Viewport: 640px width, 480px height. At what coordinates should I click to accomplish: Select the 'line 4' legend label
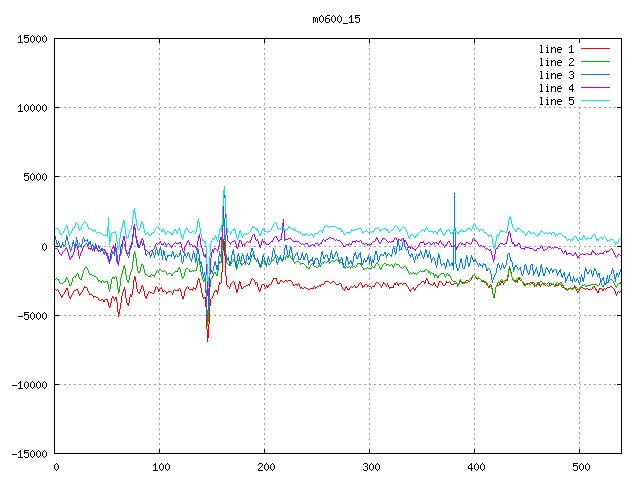[556, 88]
